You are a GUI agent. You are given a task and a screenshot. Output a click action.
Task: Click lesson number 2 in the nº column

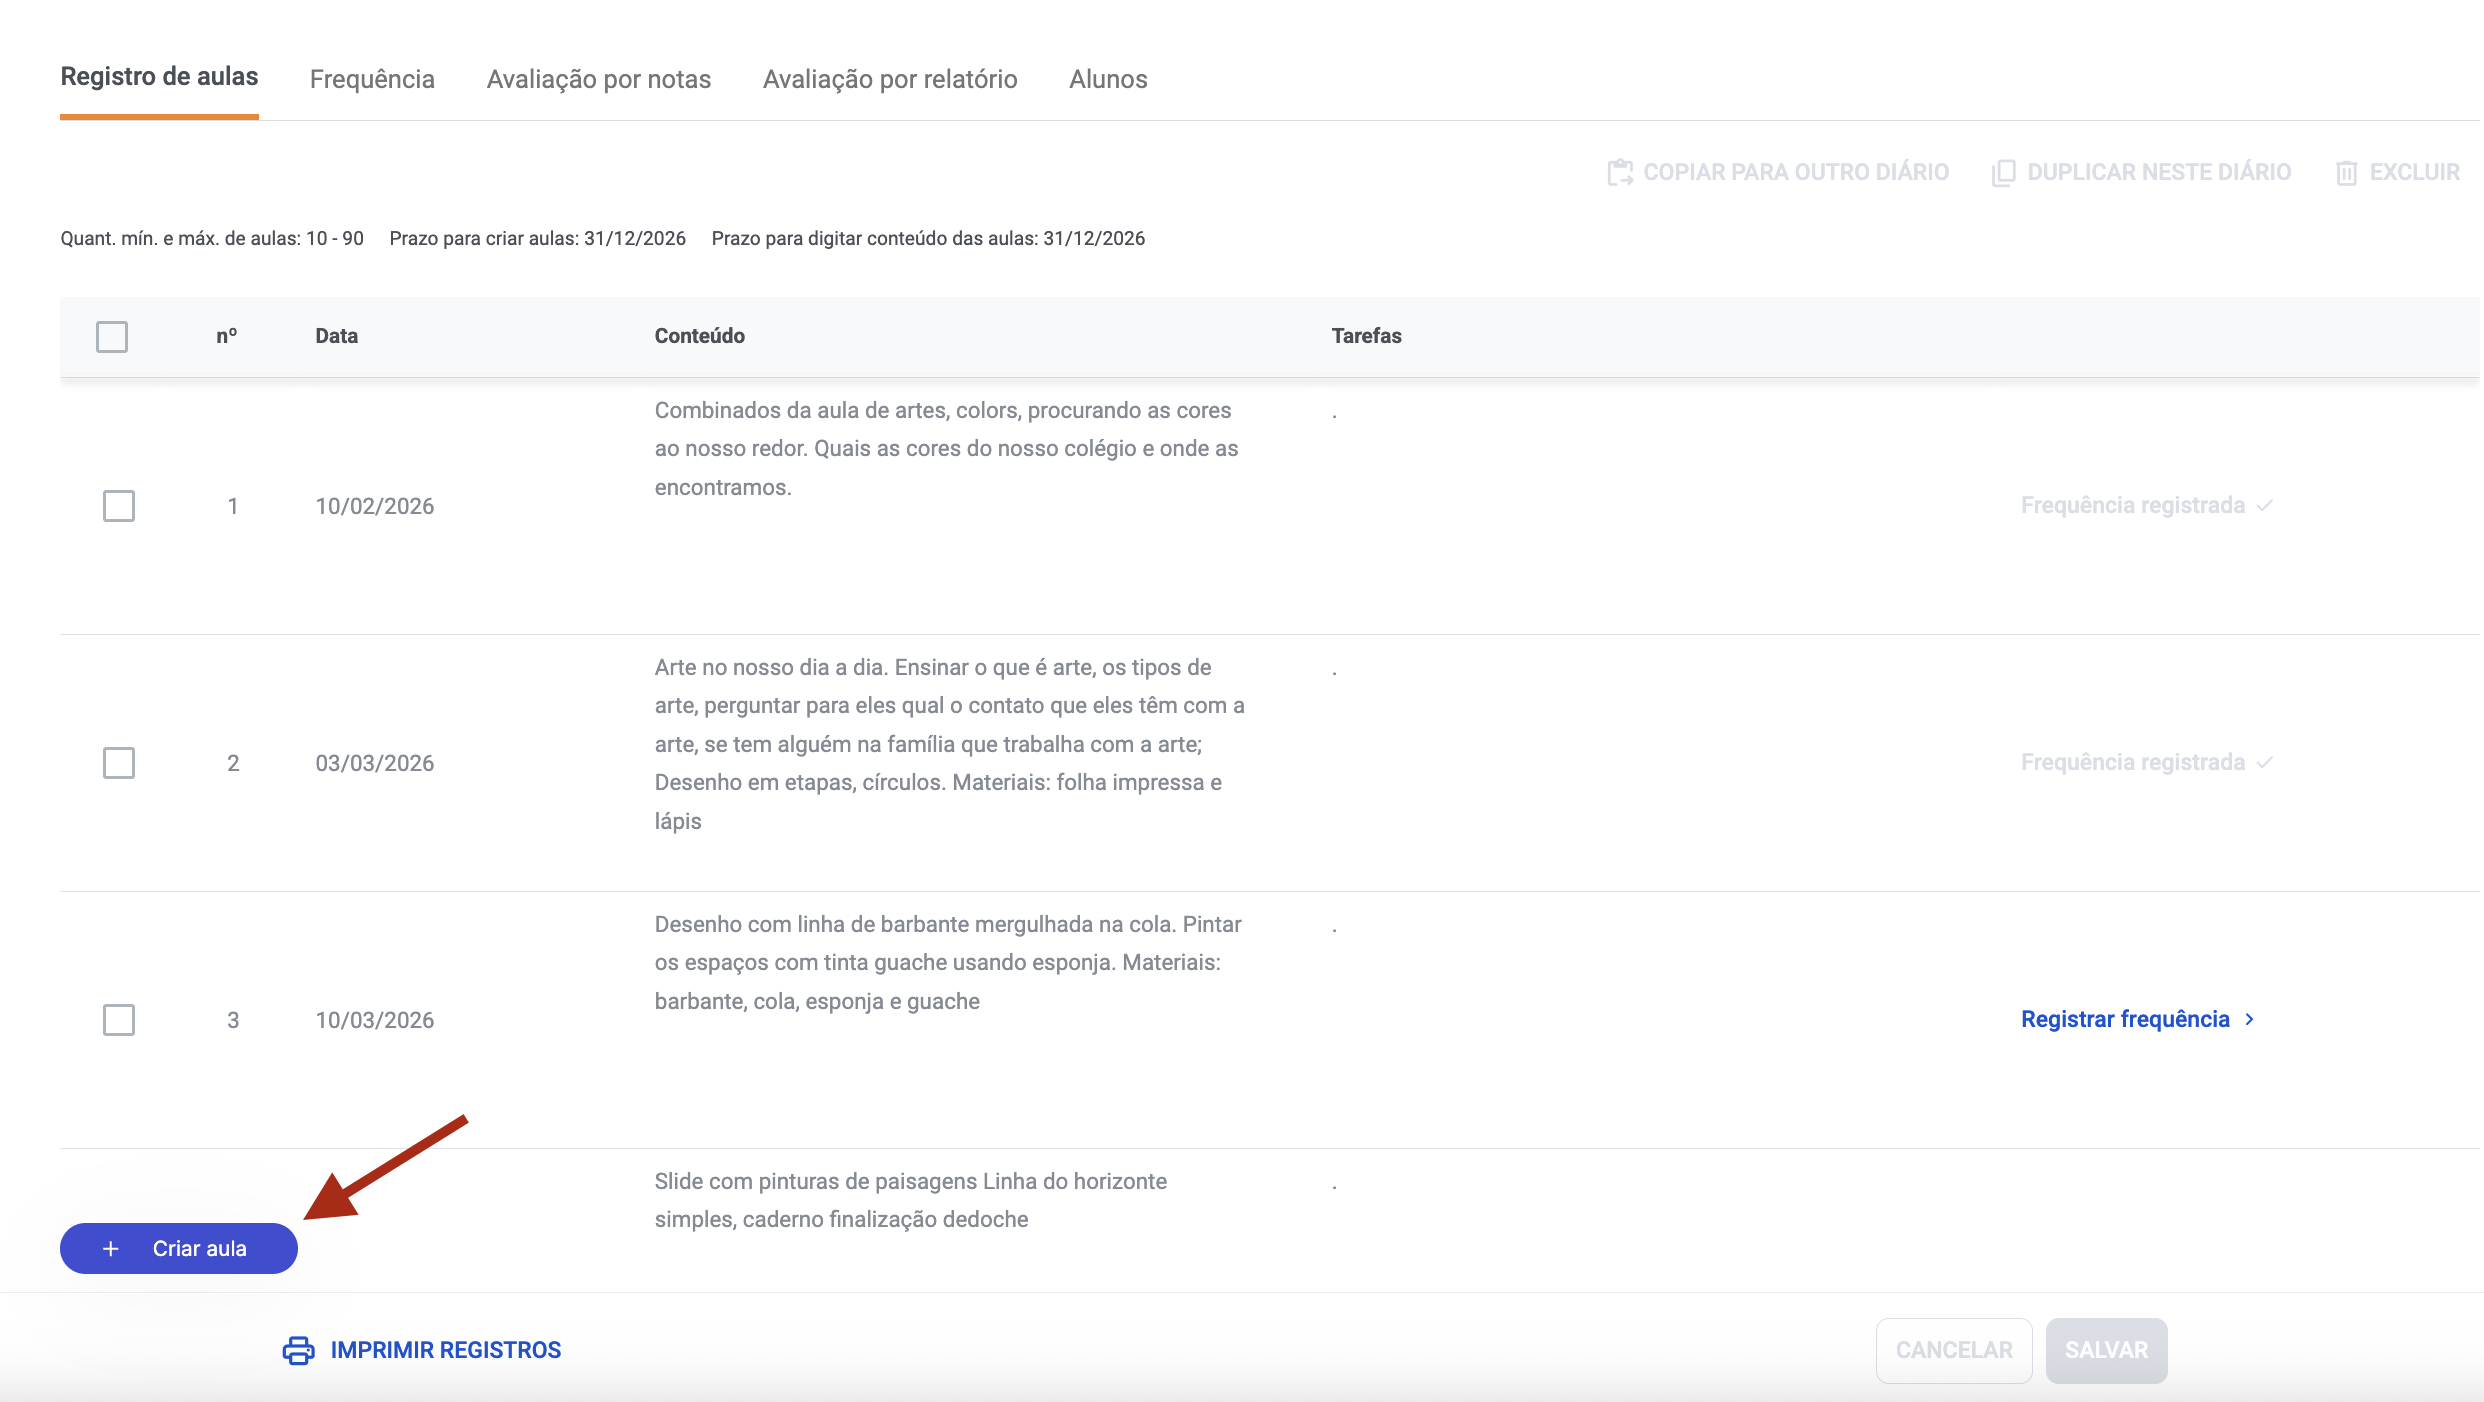(x=233, y=763)
